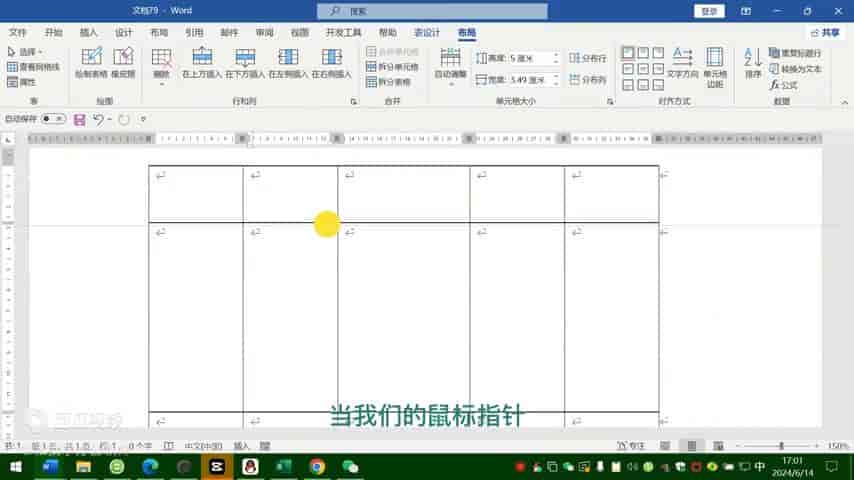Viewport: 854px width, 480px height.
Task: Open the References (引用) tab
Action: click(194, 33)
